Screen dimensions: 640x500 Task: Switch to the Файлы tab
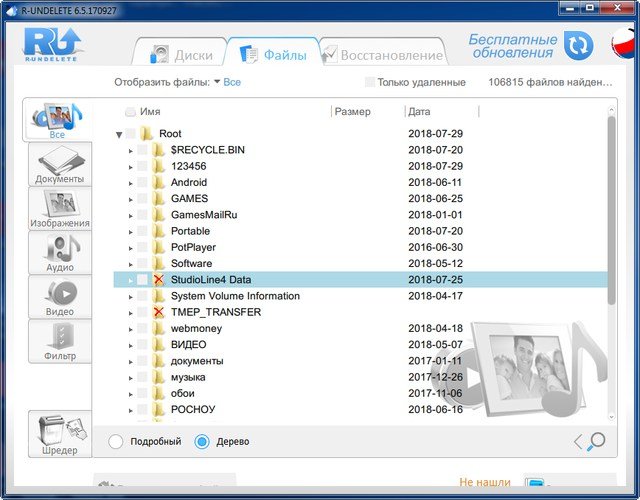[273, 54]
